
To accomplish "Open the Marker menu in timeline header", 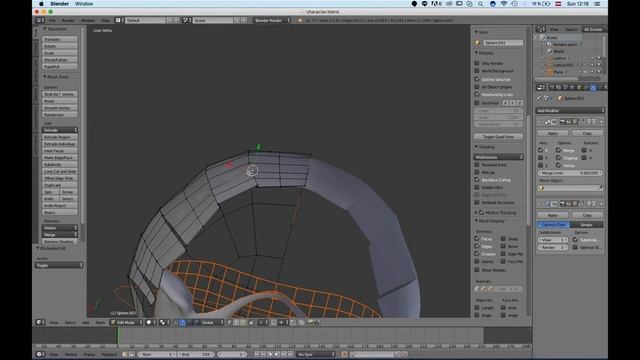I will point(71,354).
